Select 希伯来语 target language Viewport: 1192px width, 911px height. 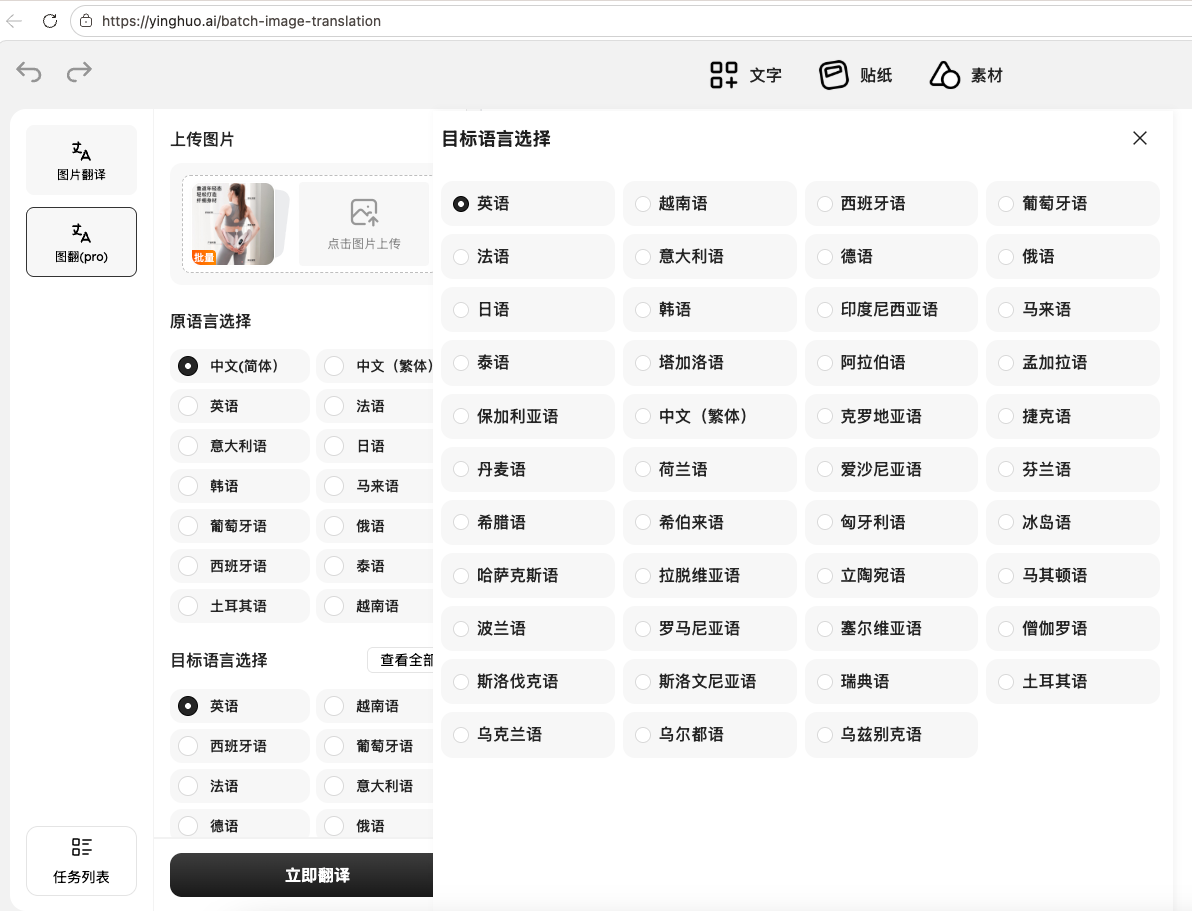[709, 522]
